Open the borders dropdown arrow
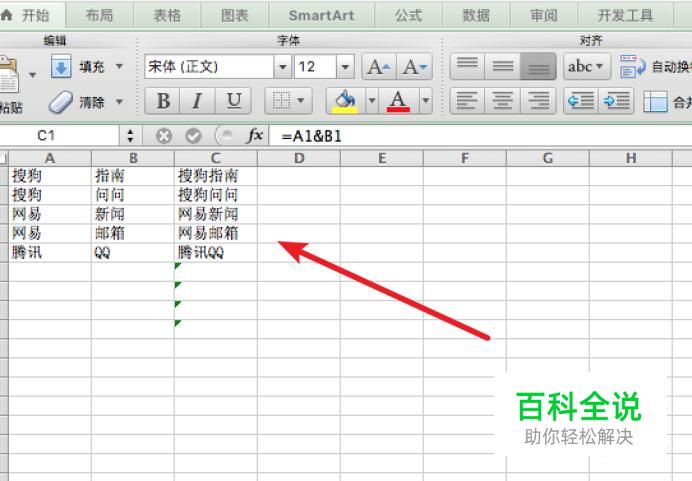The height and width of the screenshot is (481, 692). tap(301, 101)
